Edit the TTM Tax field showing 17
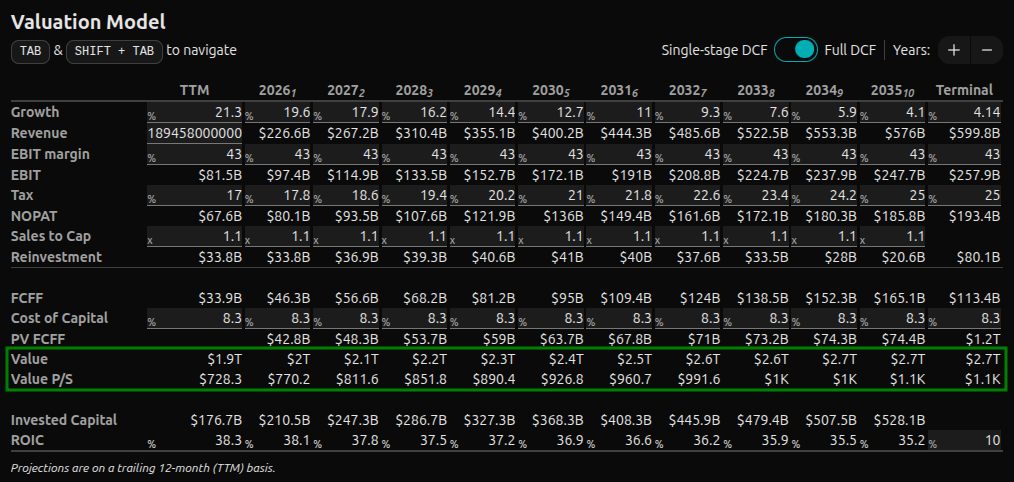This screenshot has height=482, width=1014. [195, 195]
